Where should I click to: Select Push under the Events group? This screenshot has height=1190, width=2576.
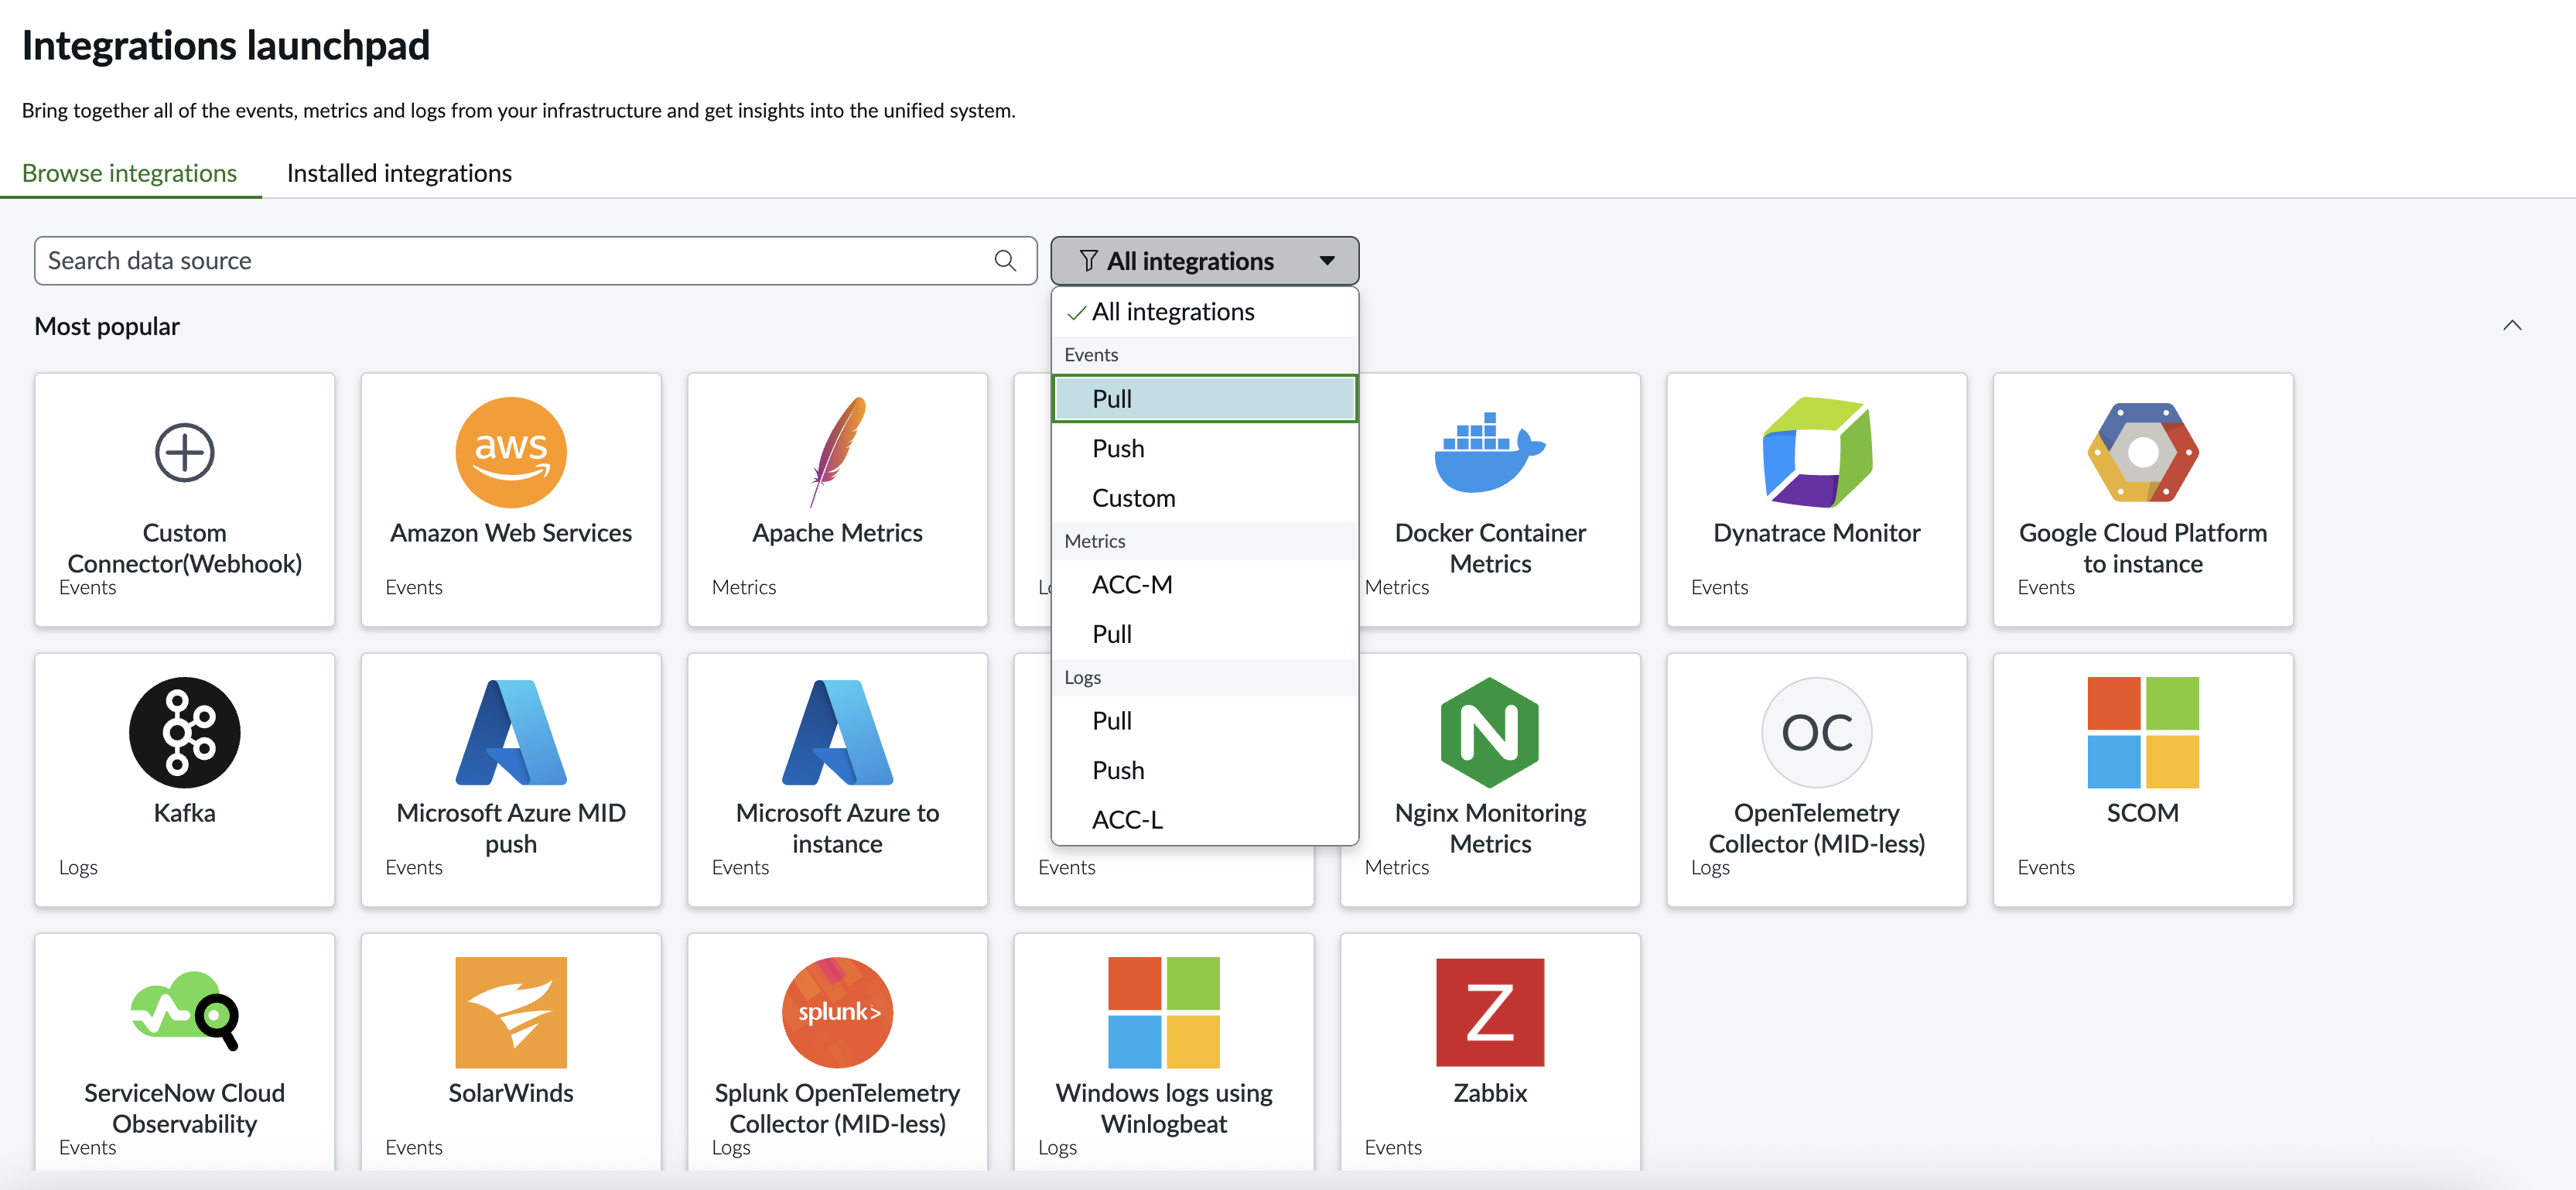1205,448
